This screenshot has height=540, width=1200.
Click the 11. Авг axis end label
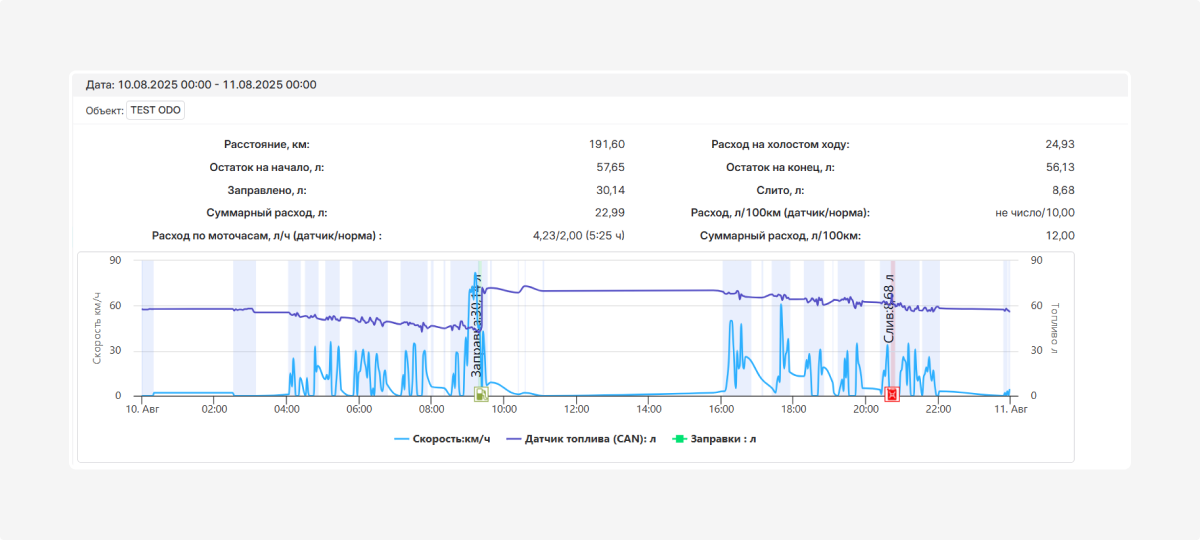pos(1009,410)
